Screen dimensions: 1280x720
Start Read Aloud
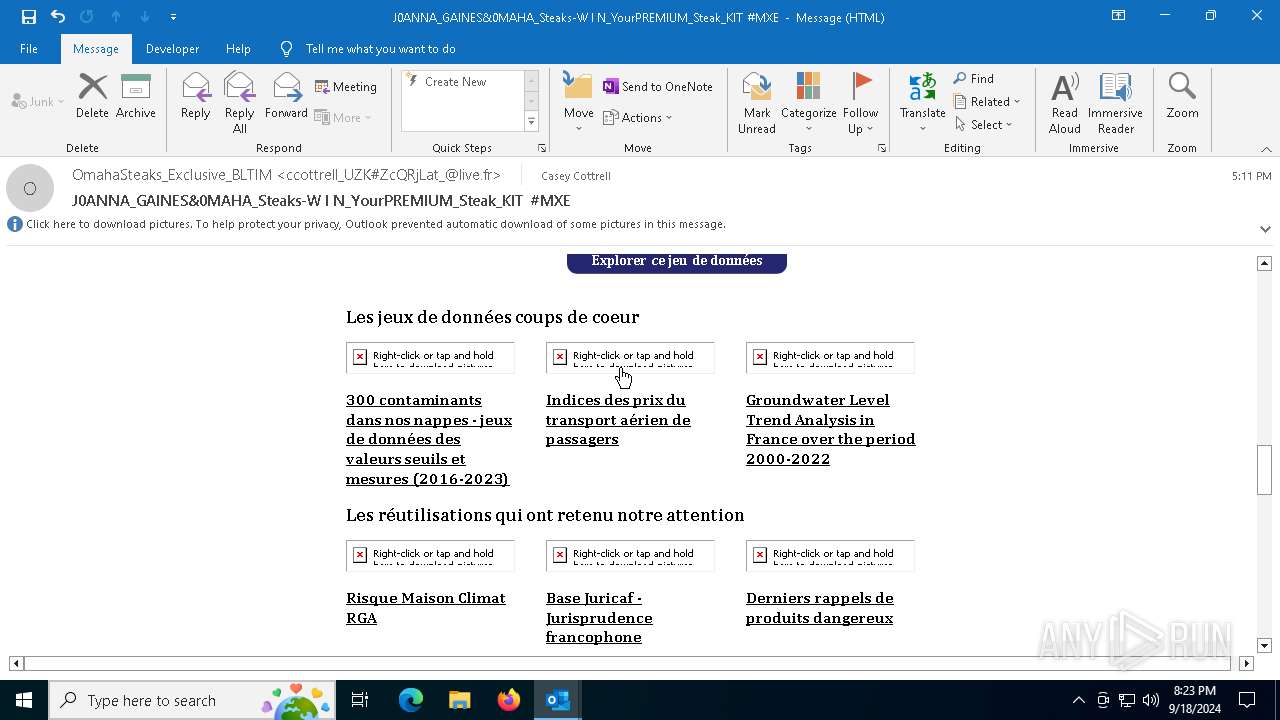point(1065,103)
